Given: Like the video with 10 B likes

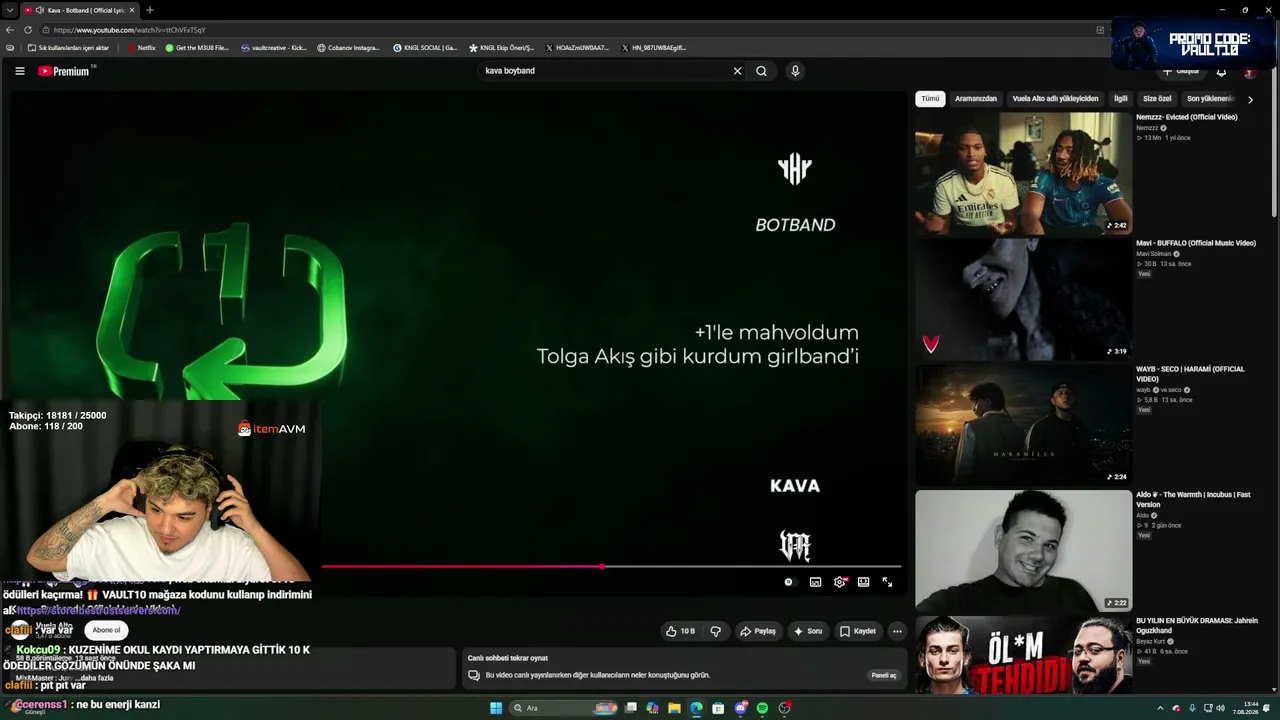Looking at the screenshot, I should [680, 631].
